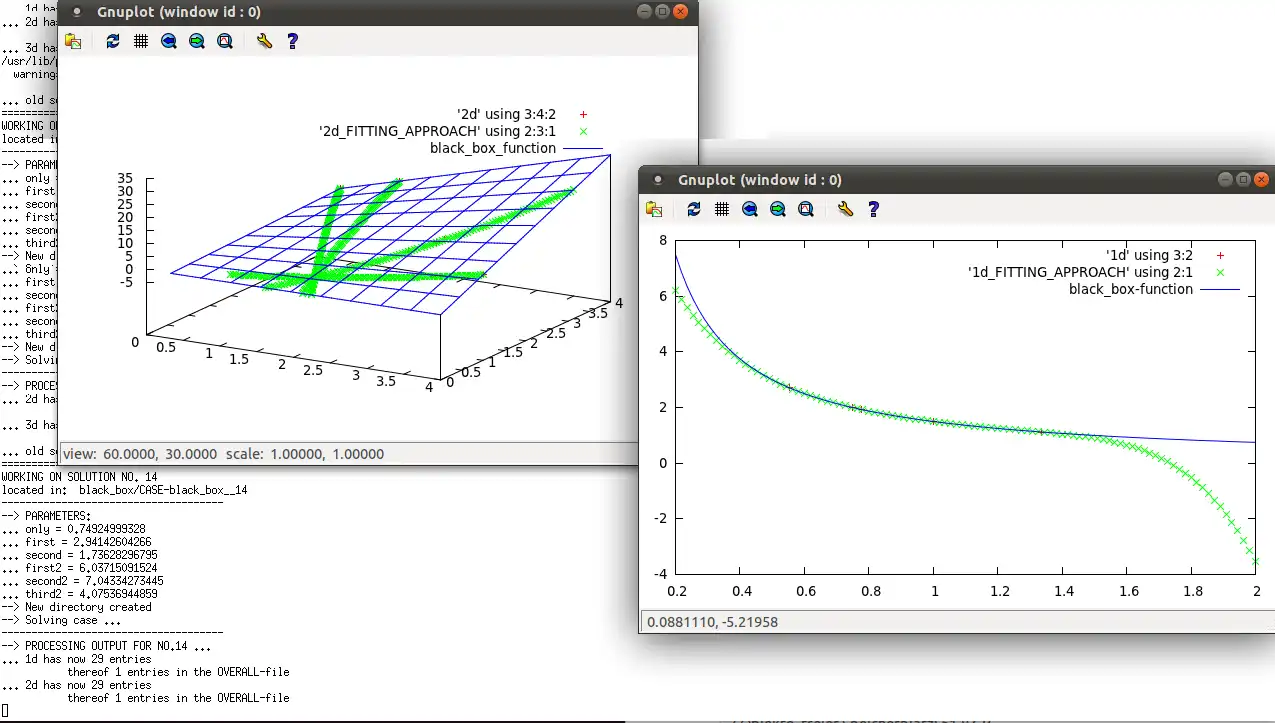Click x-axis label 0.2 on 1D plot
The image size is (1275, 723).
(677, 591)
